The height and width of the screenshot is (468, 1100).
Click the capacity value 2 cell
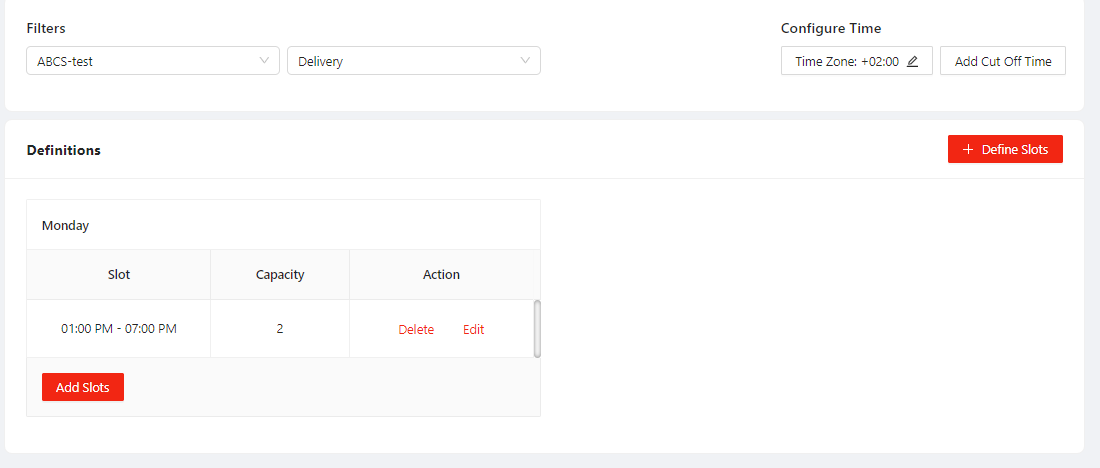(x=280, y=328)
